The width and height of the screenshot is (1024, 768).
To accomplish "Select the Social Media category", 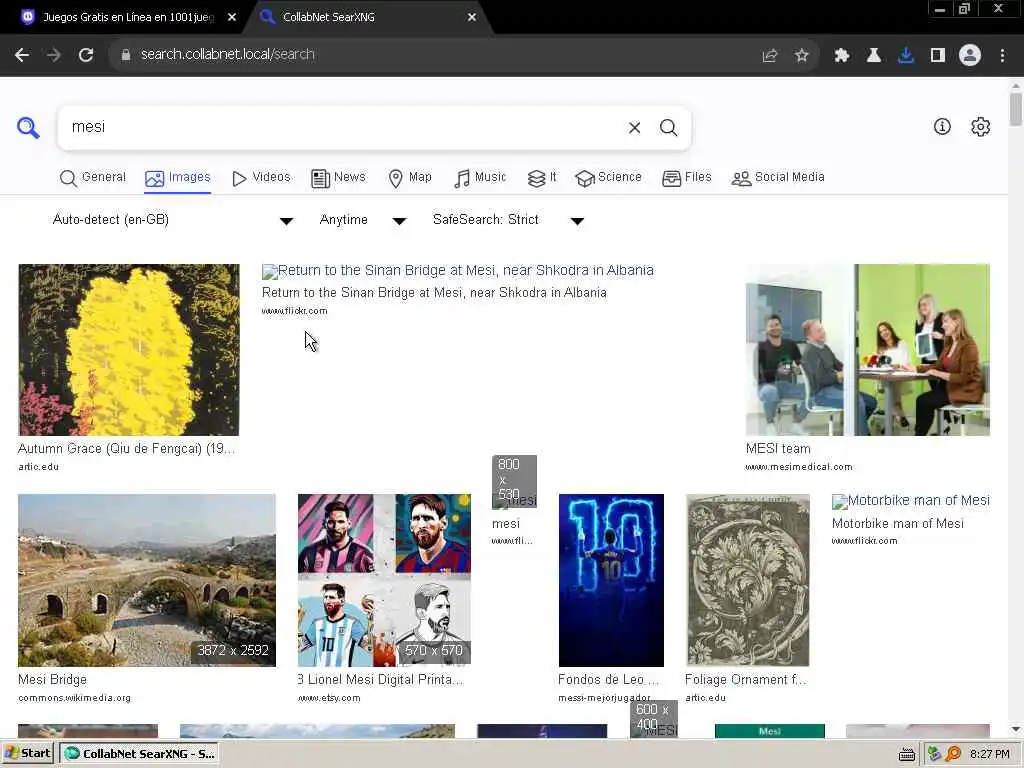I will point(778,178).
